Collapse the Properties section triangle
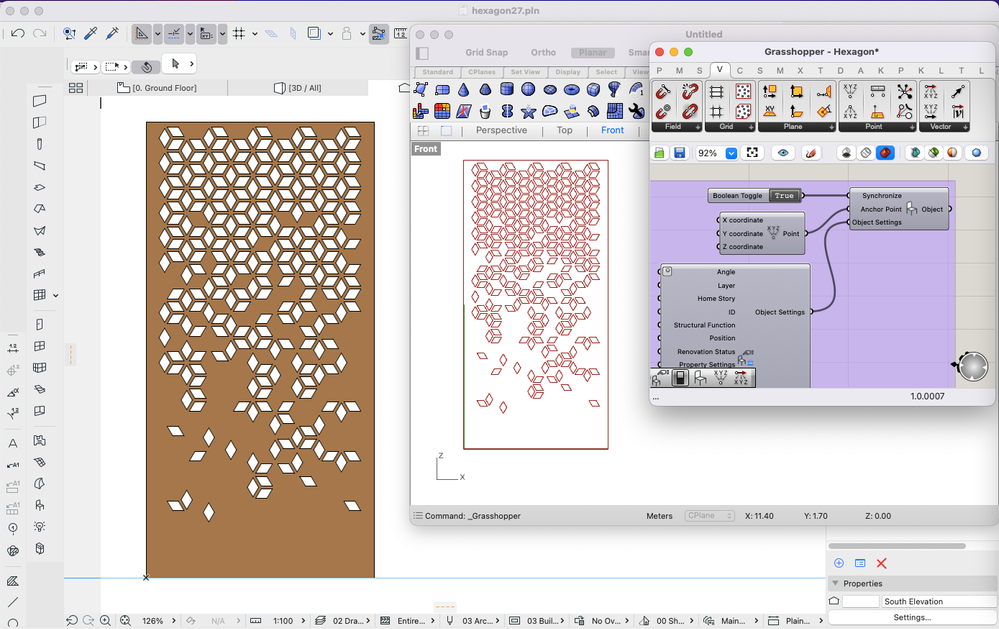This screenshot has height=629, width=999. 835,583
